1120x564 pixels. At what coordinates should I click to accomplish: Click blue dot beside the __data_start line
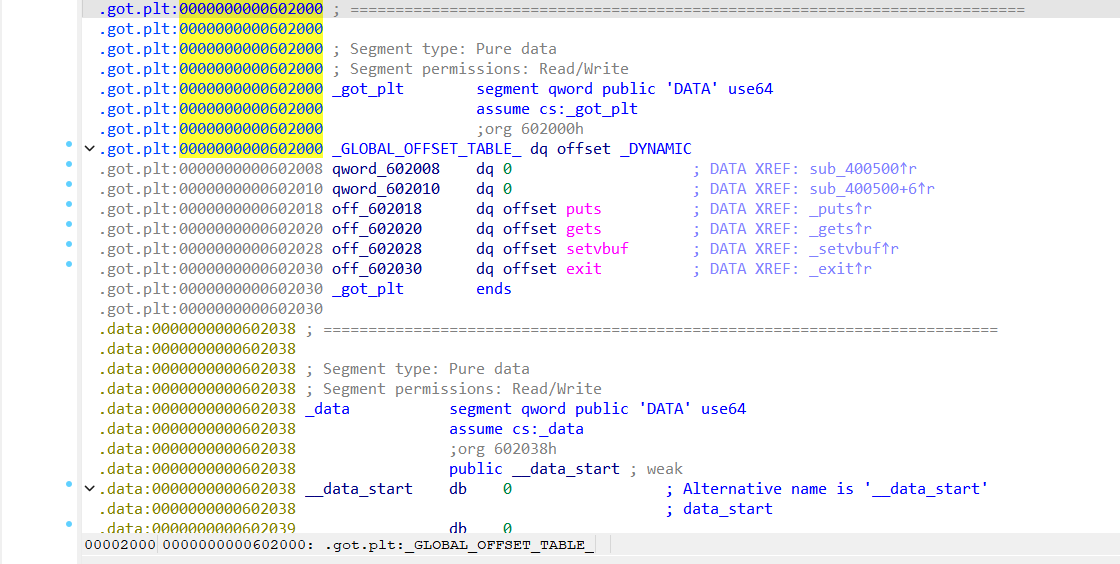[68, 484]
